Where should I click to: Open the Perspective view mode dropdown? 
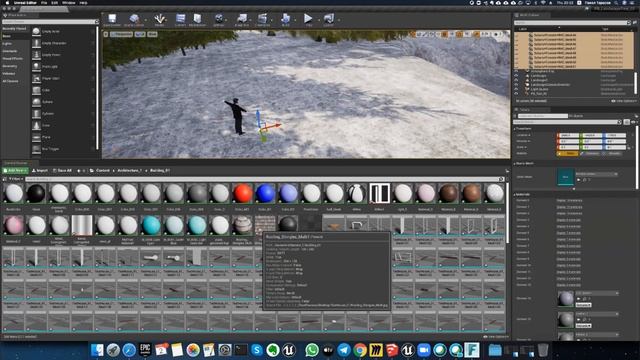click(121, 34)
